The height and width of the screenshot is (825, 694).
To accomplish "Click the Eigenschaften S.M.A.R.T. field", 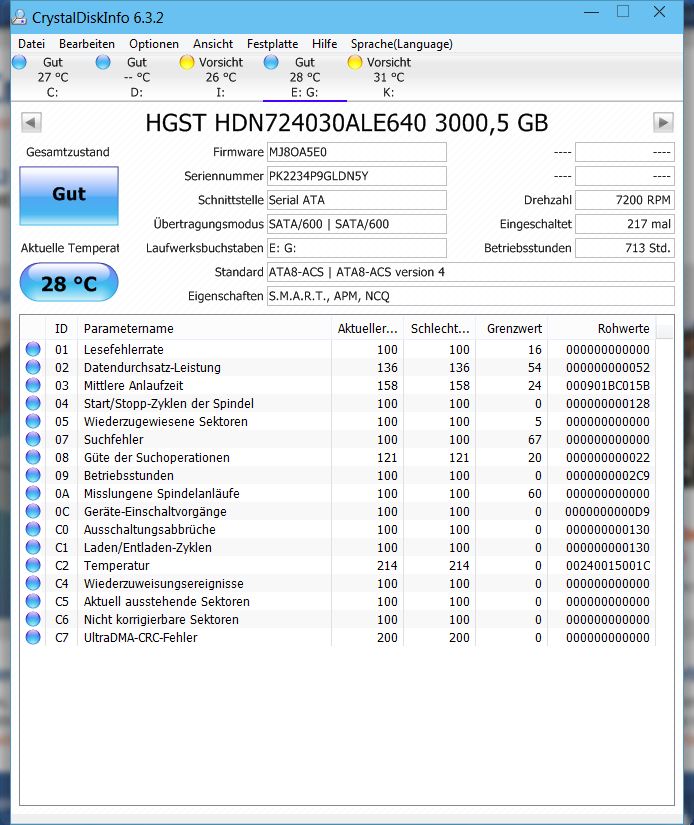I will point(470,296).
